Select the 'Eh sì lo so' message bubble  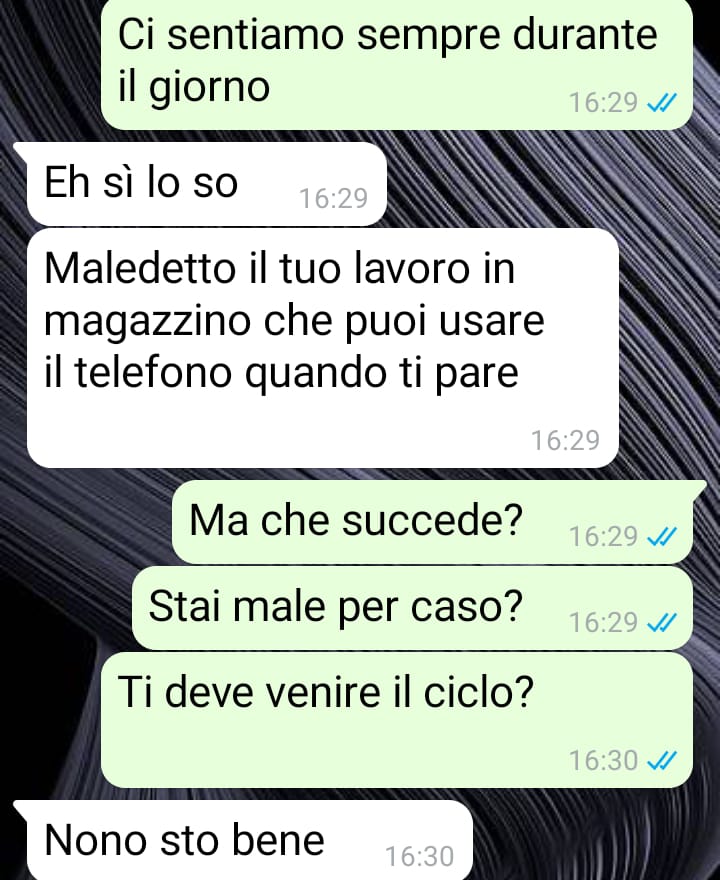pyautogui.click(x=207, y=184)
